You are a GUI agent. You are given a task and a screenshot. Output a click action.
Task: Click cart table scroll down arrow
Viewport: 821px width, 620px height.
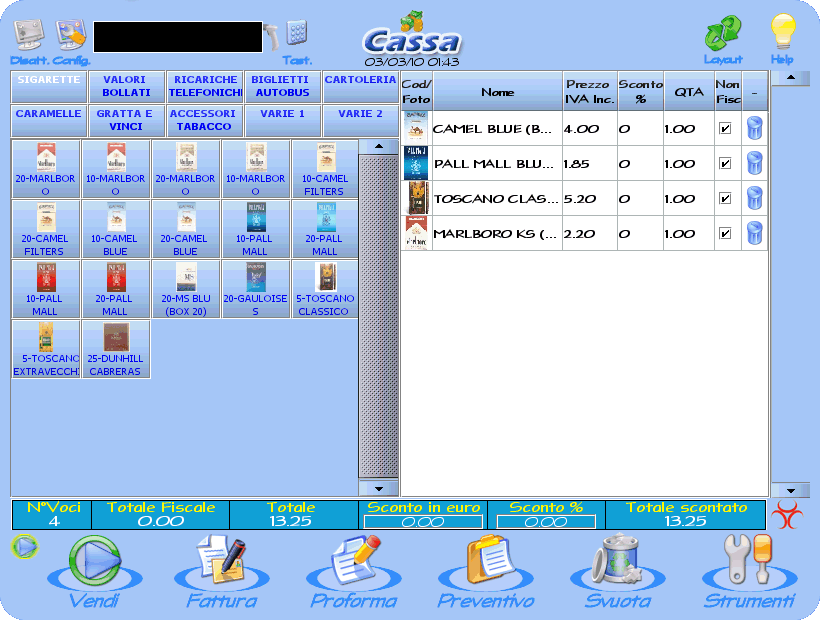(791, 490)
